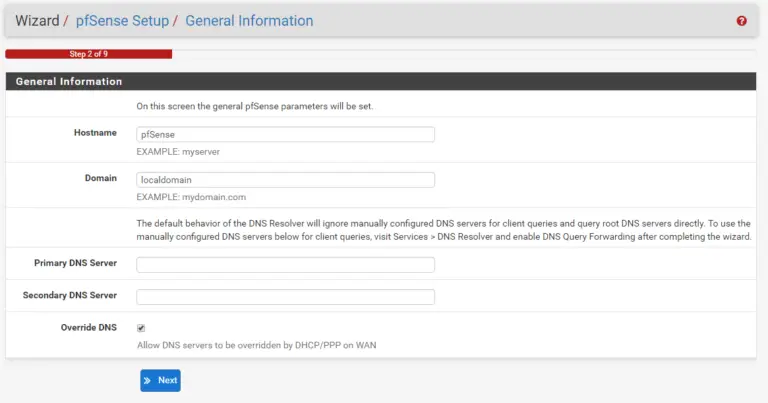Open the red help question mark icon

pos(742,21)
